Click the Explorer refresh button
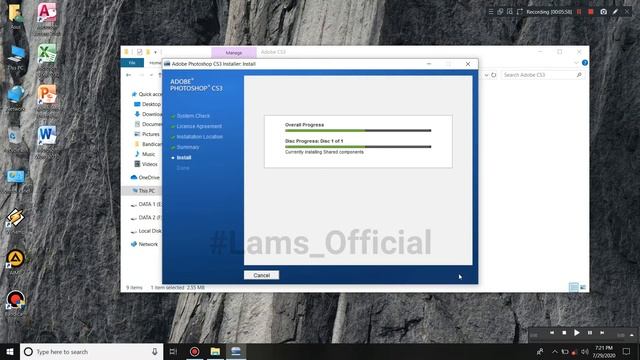640x360 pixels. click(493, 75)
